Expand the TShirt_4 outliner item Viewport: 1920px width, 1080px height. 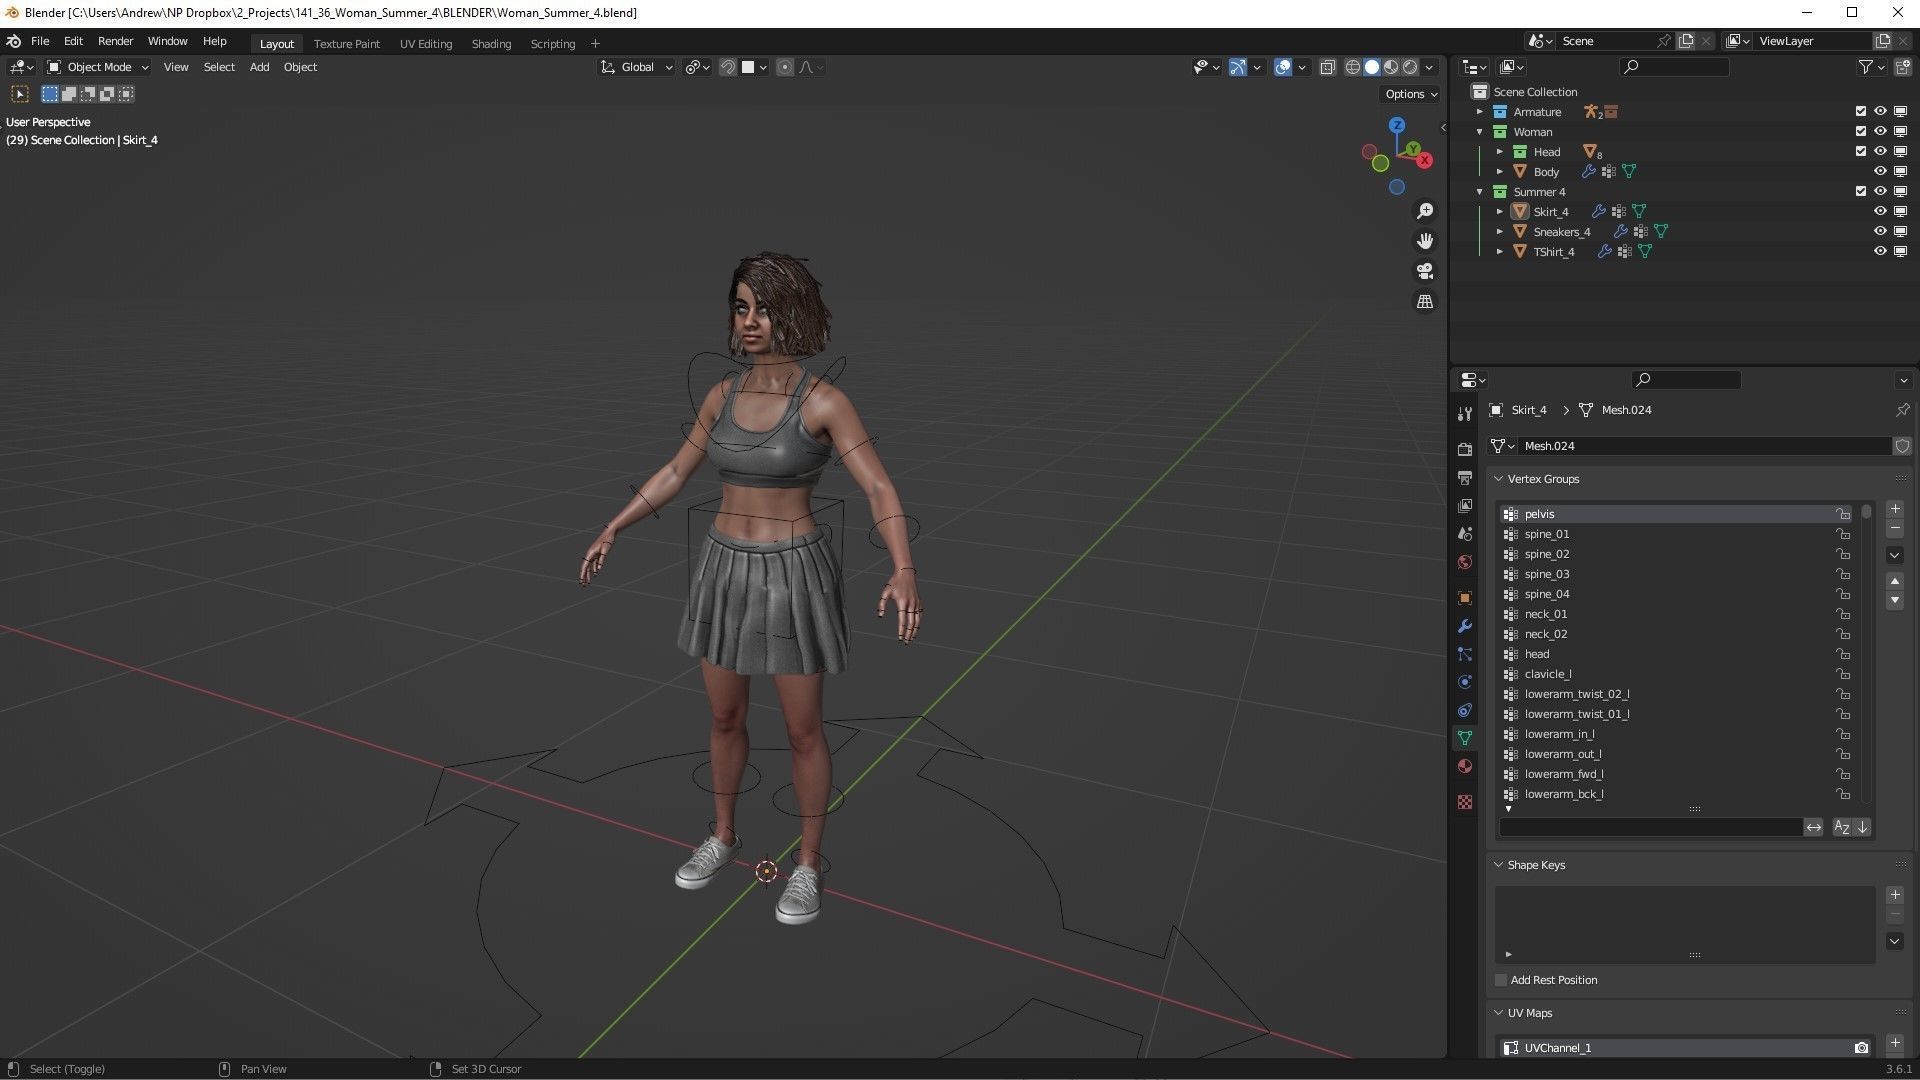click(x=1499, y=252)
